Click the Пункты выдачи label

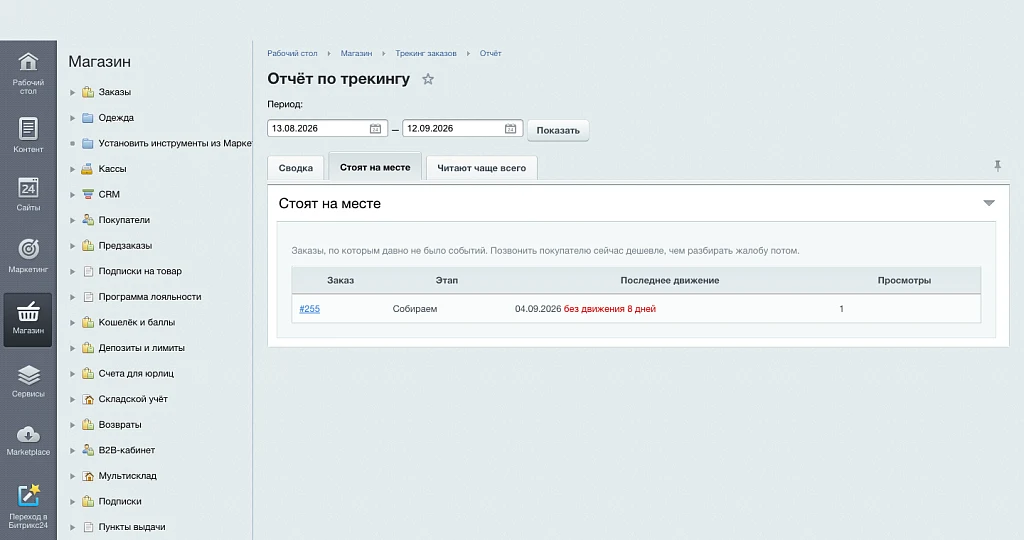(x=132, y=527)
